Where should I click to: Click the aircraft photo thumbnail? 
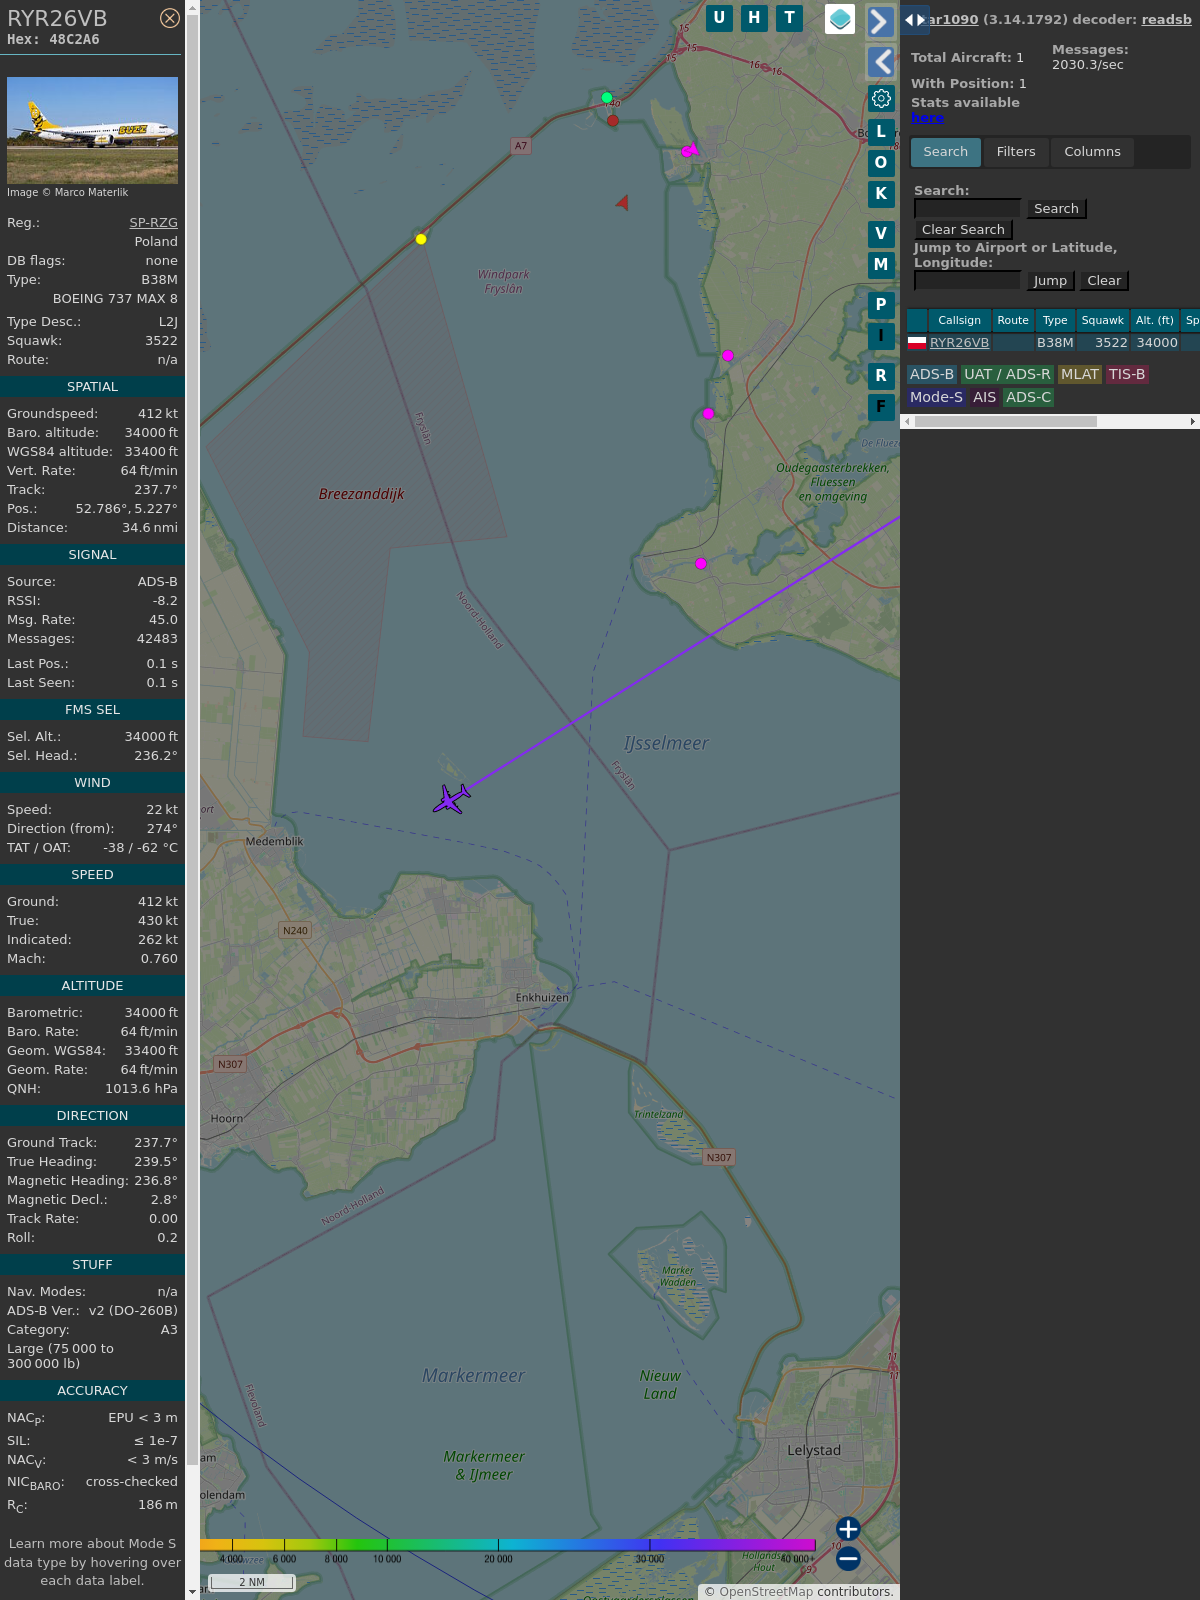(x=92, y=130)
